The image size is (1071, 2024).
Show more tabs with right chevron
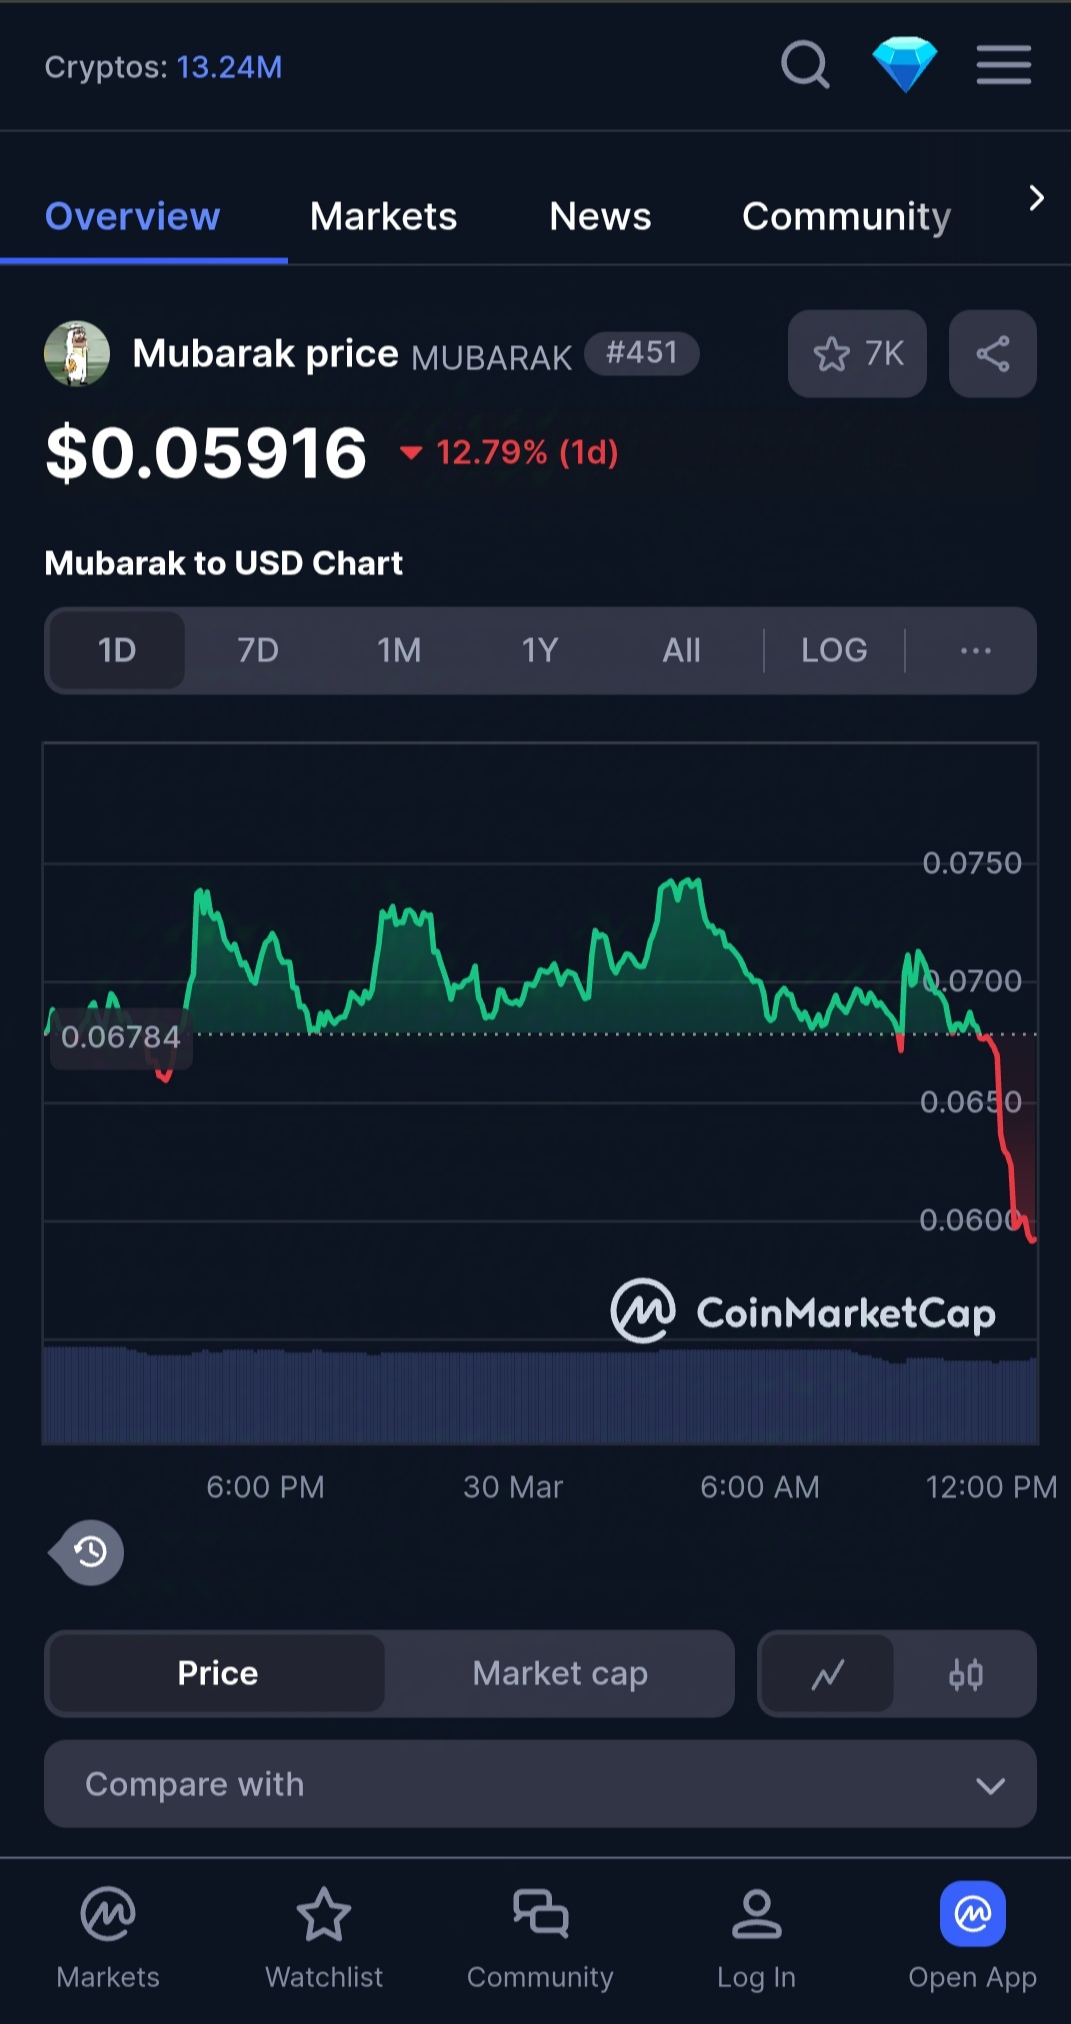pyautogui.click(x=1037, y=198)
